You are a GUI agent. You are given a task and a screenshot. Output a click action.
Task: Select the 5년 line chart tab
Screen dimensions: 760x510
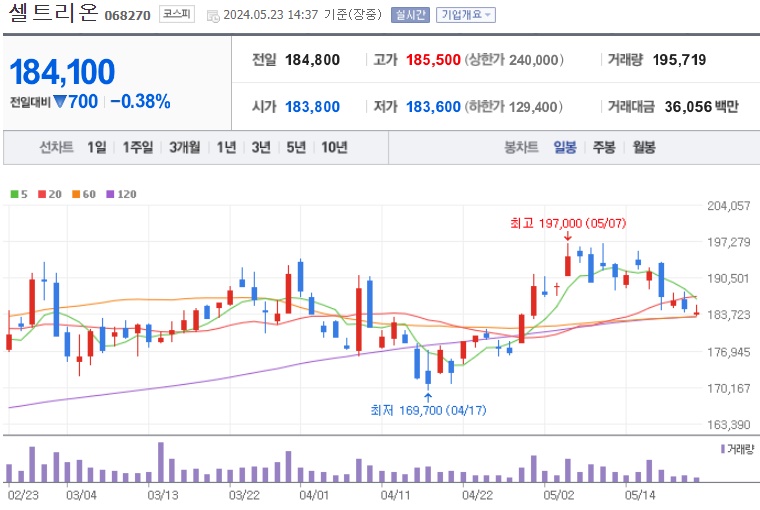[x=296, y=147]
